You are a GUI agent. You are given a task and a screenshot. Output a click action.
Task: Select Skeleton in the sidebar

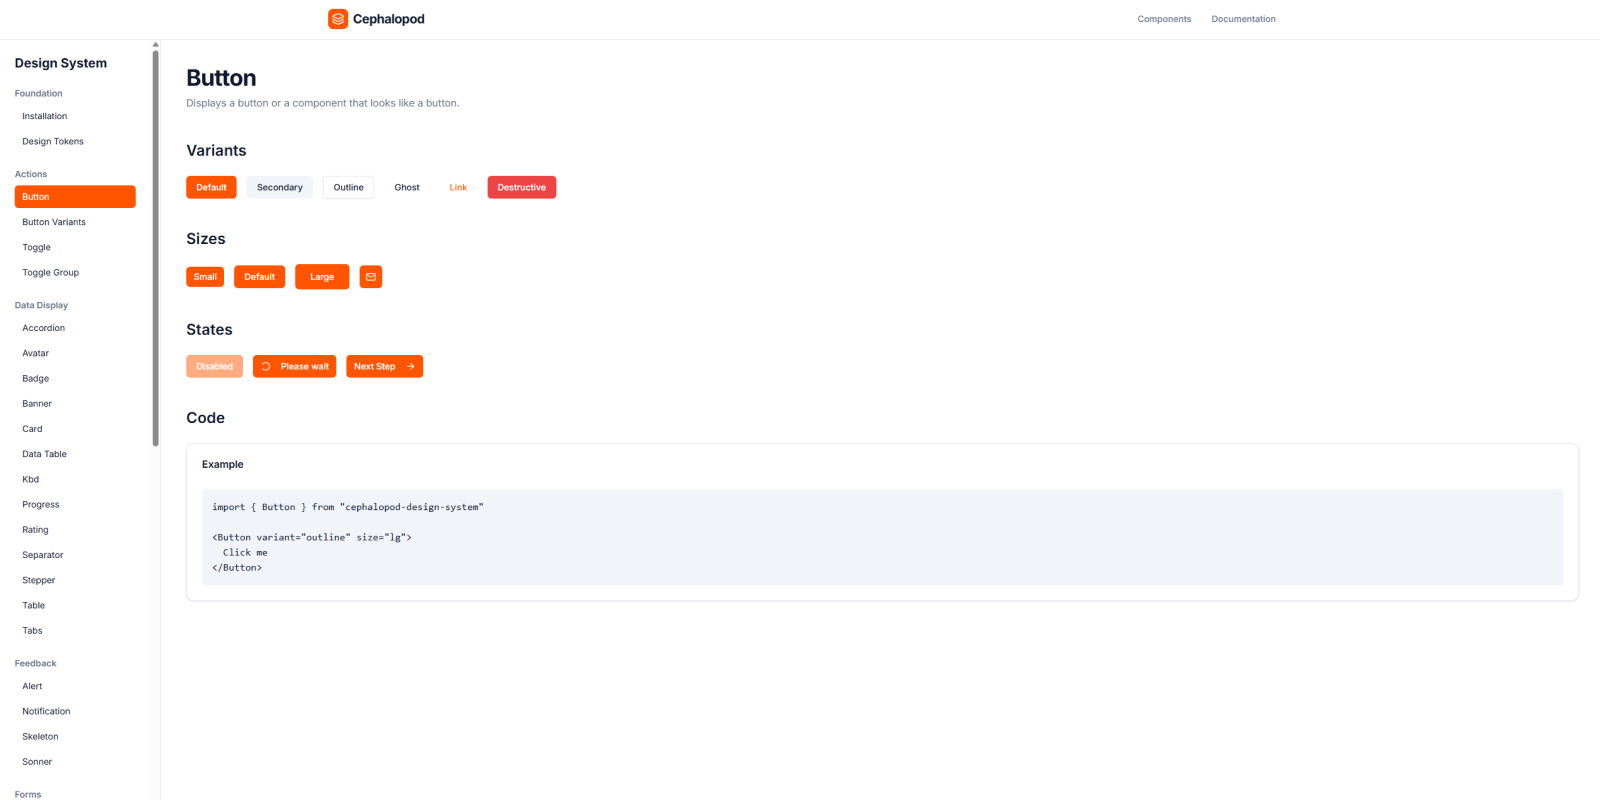point(75,737)
